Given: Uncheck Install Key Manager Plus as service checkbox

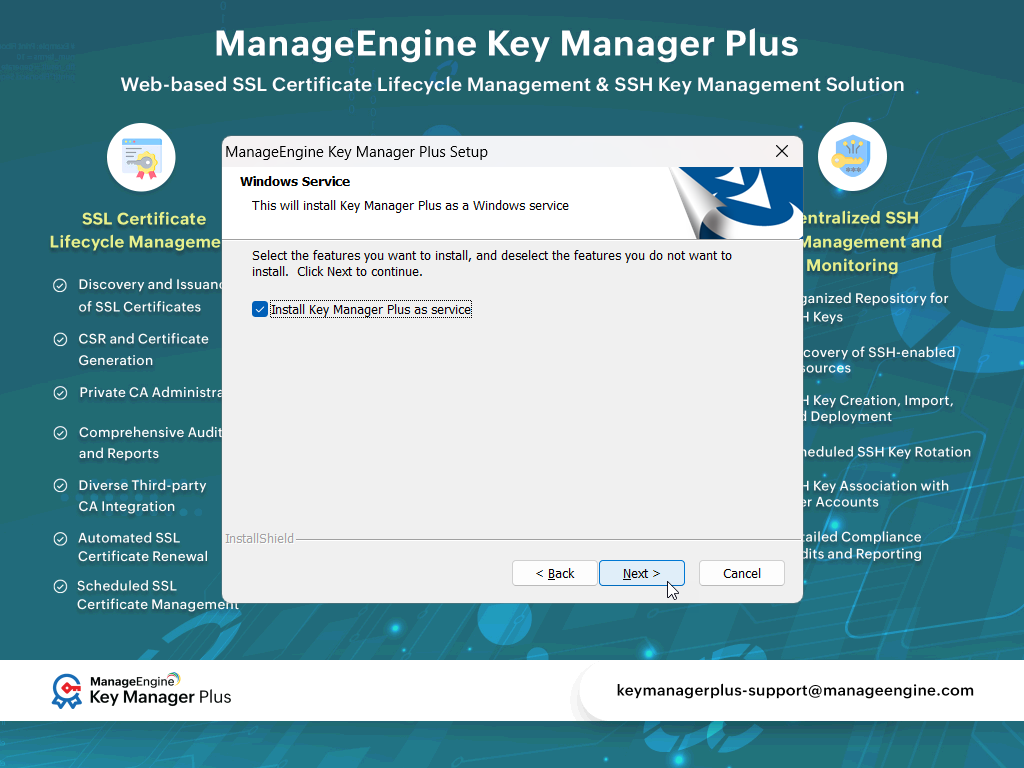Looking at the screenshot, I should click(x=259, y=309).
